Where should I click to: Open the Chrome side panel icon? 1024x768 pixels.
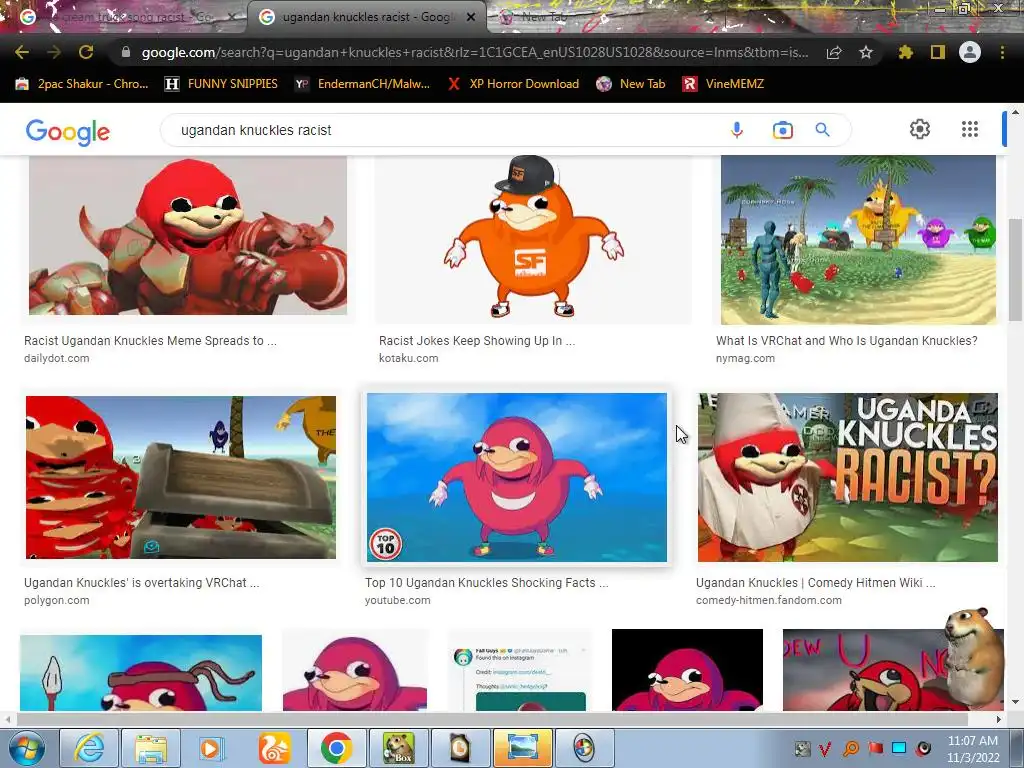[938, 52]
